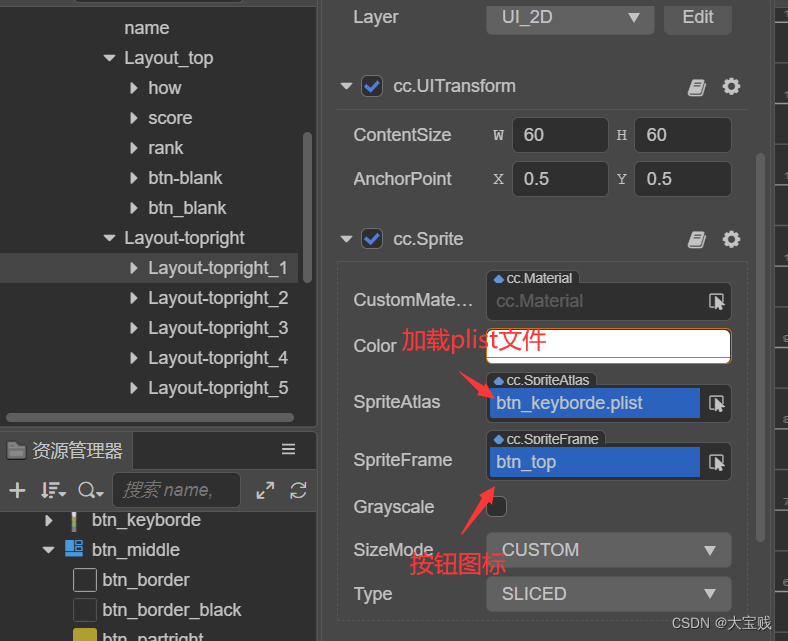The height and width of the screenshot is (641, 788).
Task: Disable the cc.UITransform component checkbox
Action: 372,87
